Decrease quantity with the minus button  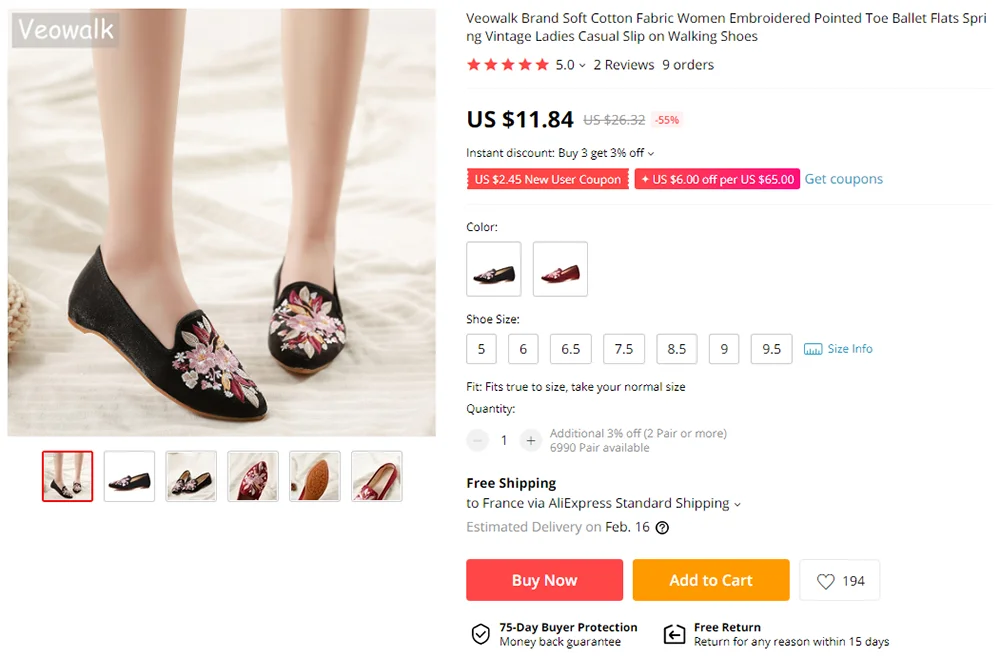coord(478,440)
